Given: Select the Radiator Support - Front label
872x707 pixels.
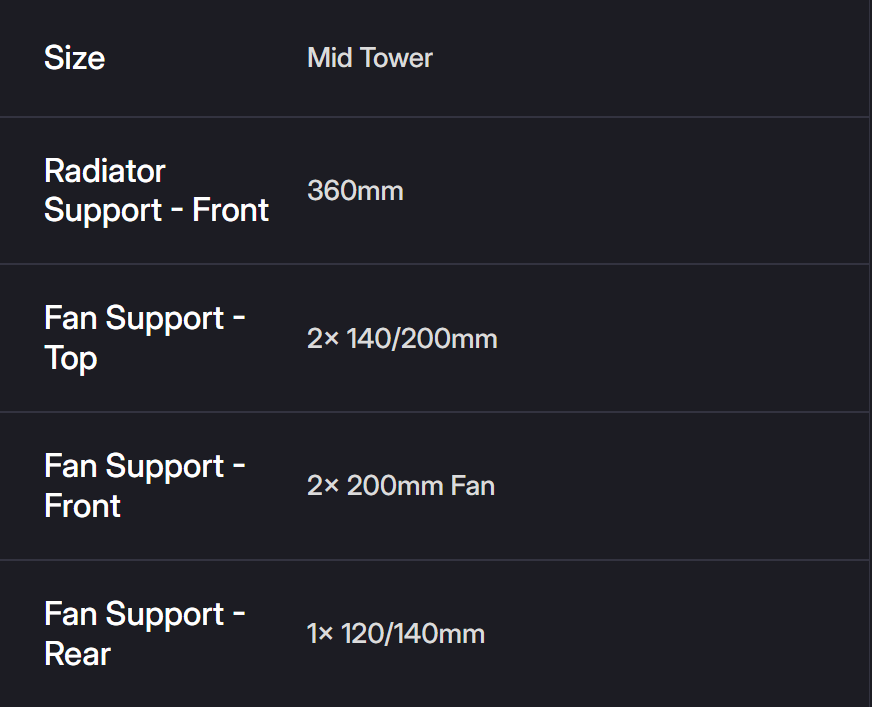Looking at the screenshot, I should 156,190.
